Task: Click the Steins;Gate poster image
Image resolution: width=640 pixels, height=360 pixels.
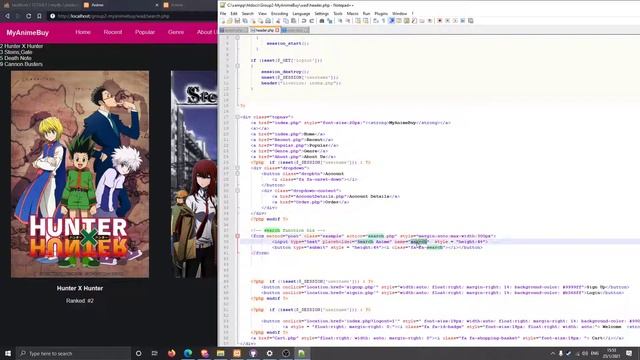Action: (x=194, y=174)
